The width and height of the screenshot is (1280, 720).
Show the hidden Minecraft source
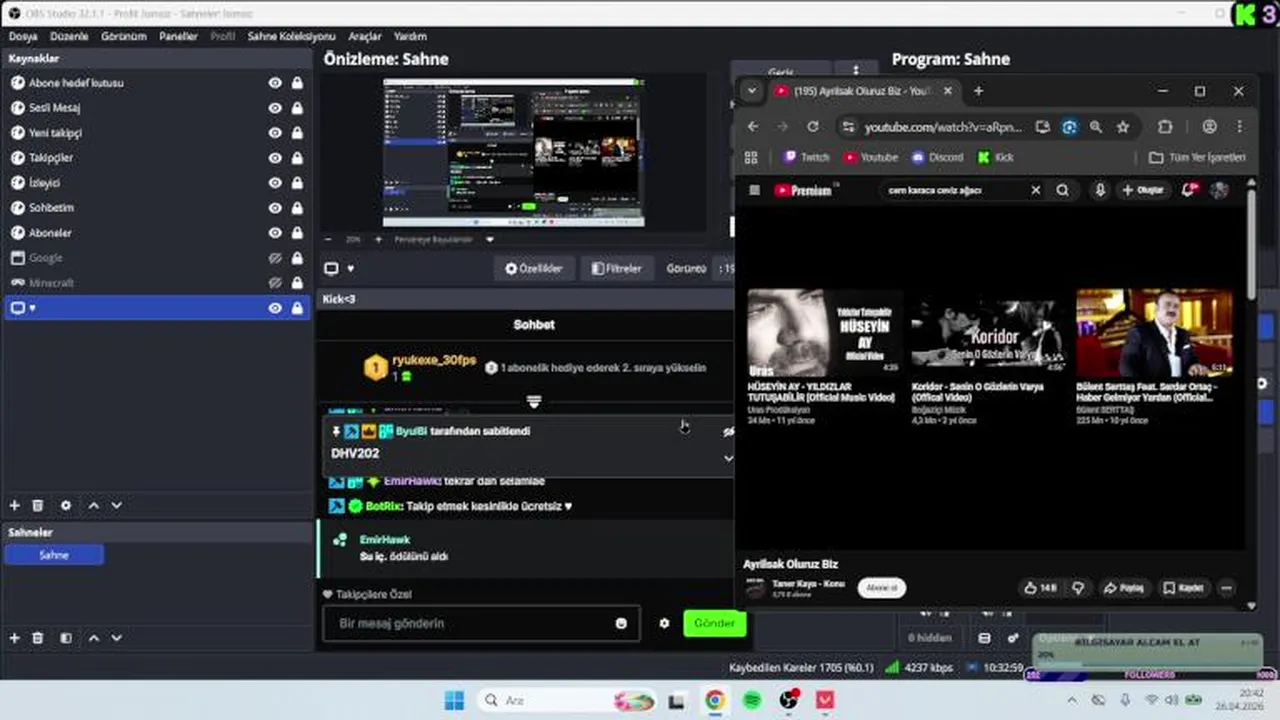pos(275,283)
